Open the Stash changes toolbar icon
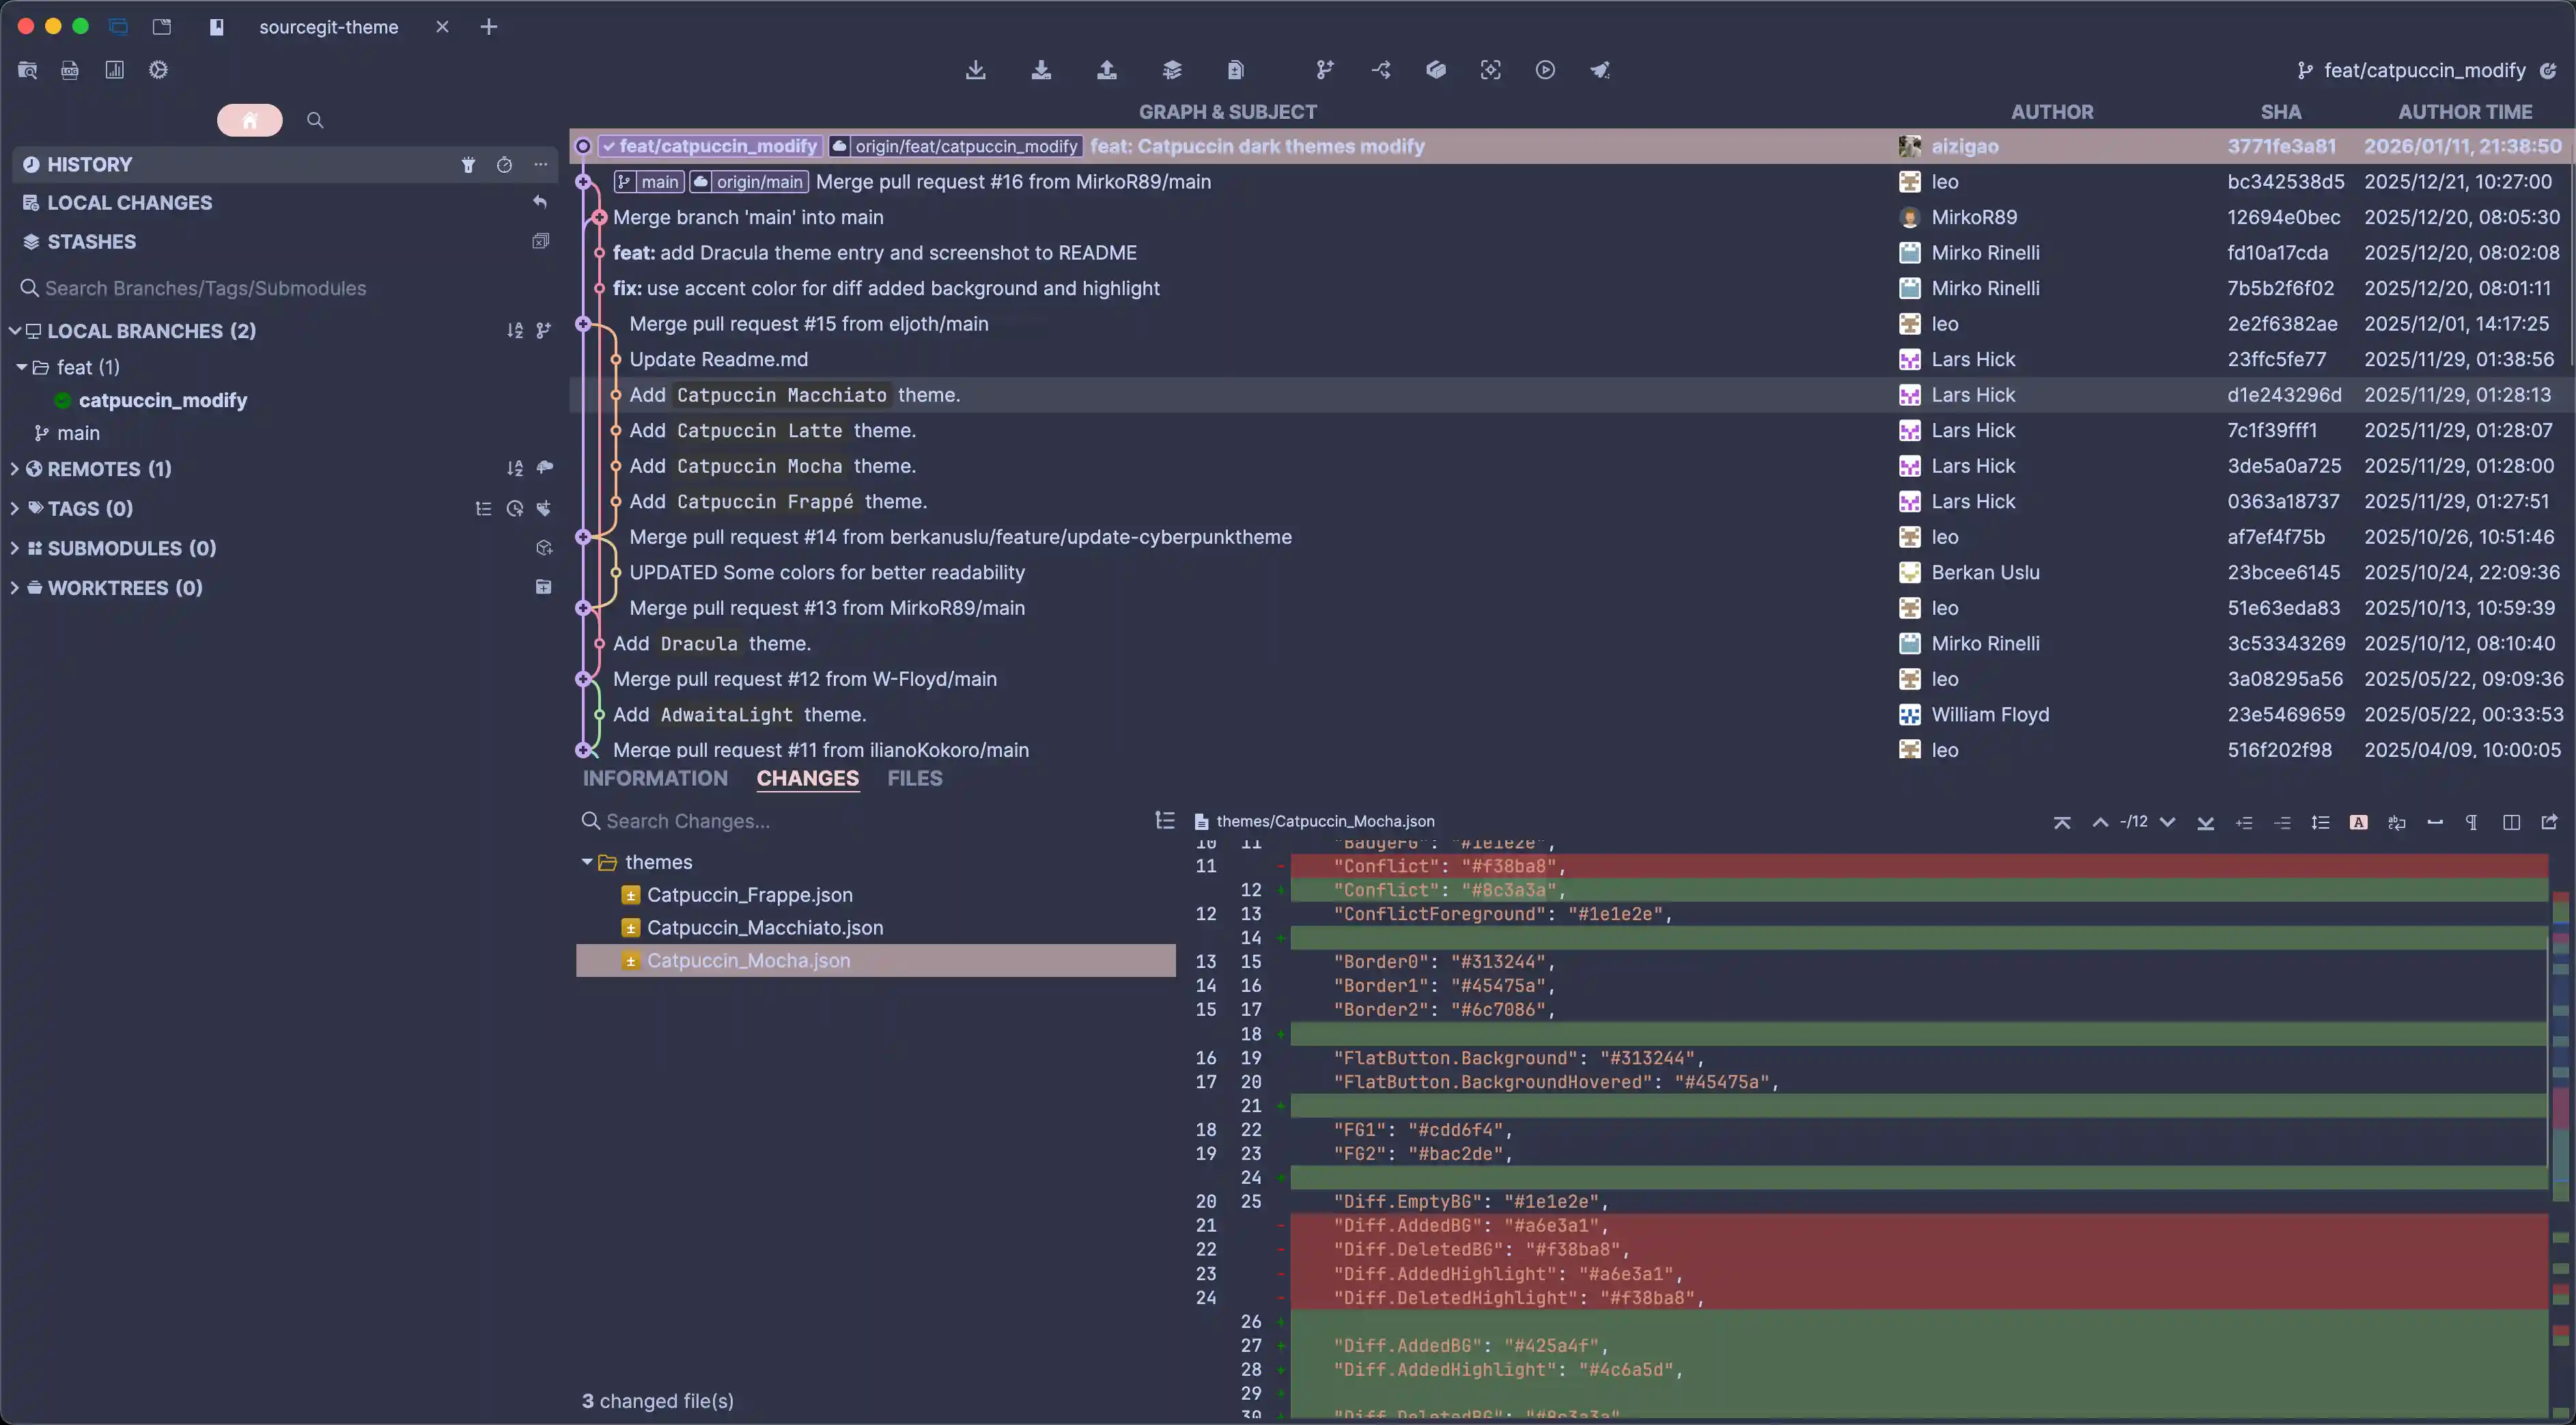Screen dimensions: 2576x1425 tap(1172, 70)
